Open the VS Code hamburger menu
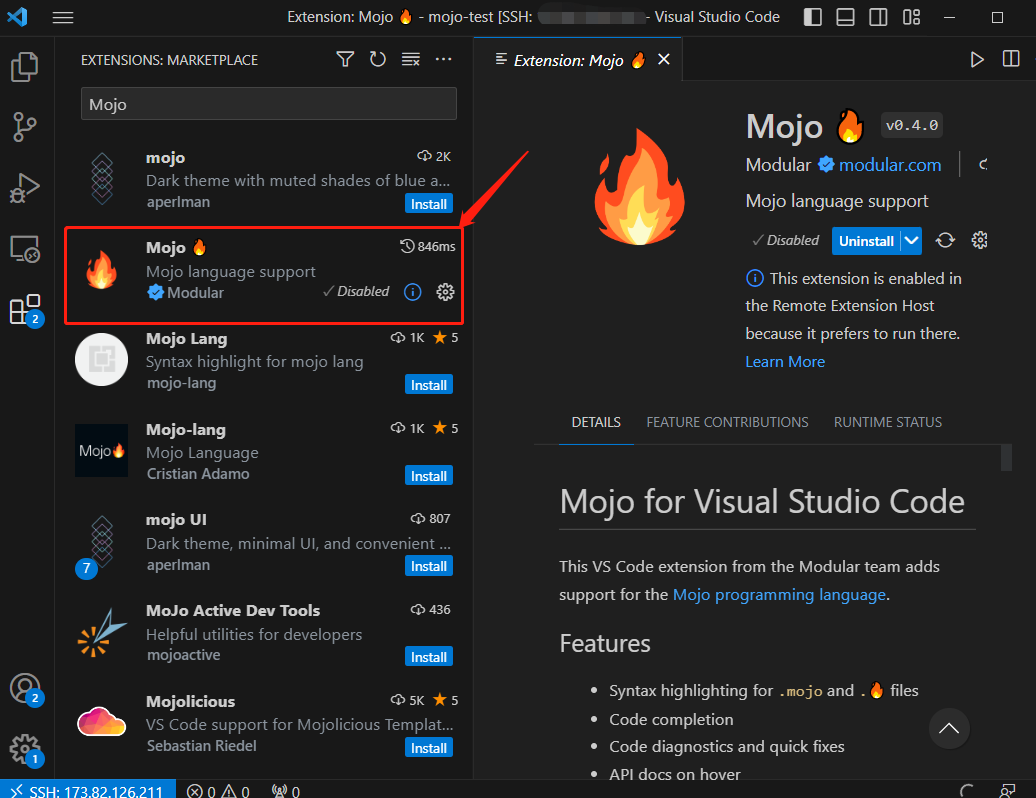 pos(63,17)
